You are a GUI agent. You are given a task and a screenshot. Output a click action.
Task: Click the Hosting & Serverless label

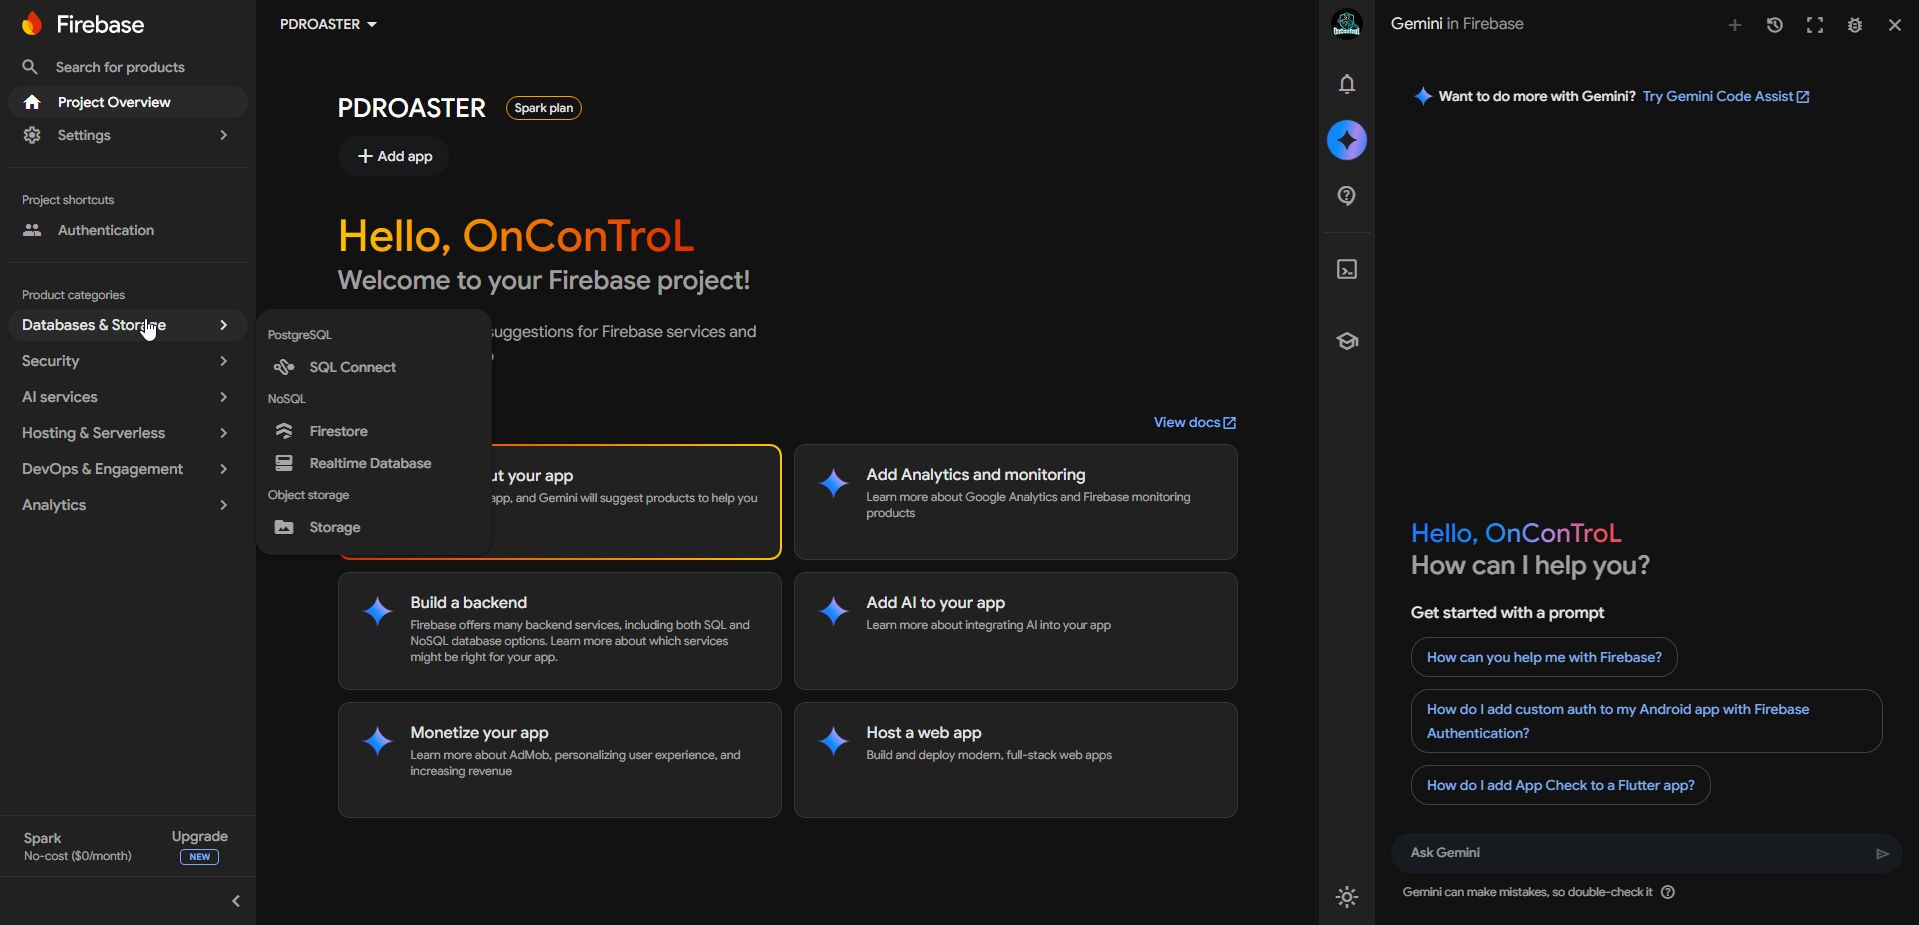[x=94, y=433]
